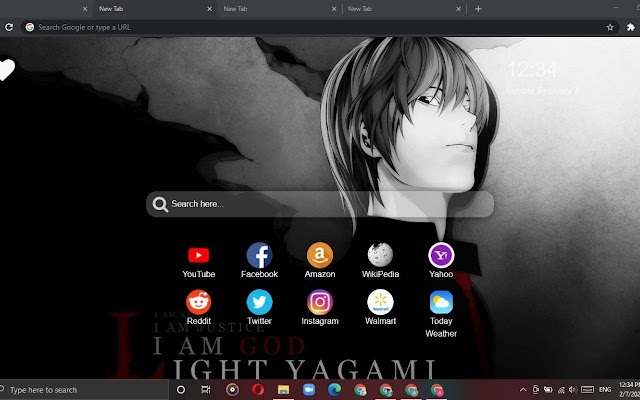Open the Today Weather shortcut
This screenshot has height=400, width=640.
tap(441, 314)
